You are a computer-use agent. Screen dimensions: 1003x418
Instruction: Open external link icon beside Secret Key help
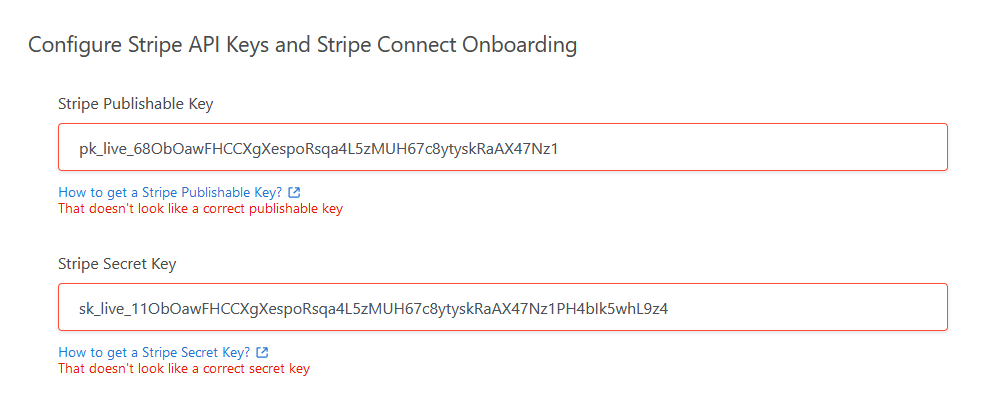click(262, 352)
